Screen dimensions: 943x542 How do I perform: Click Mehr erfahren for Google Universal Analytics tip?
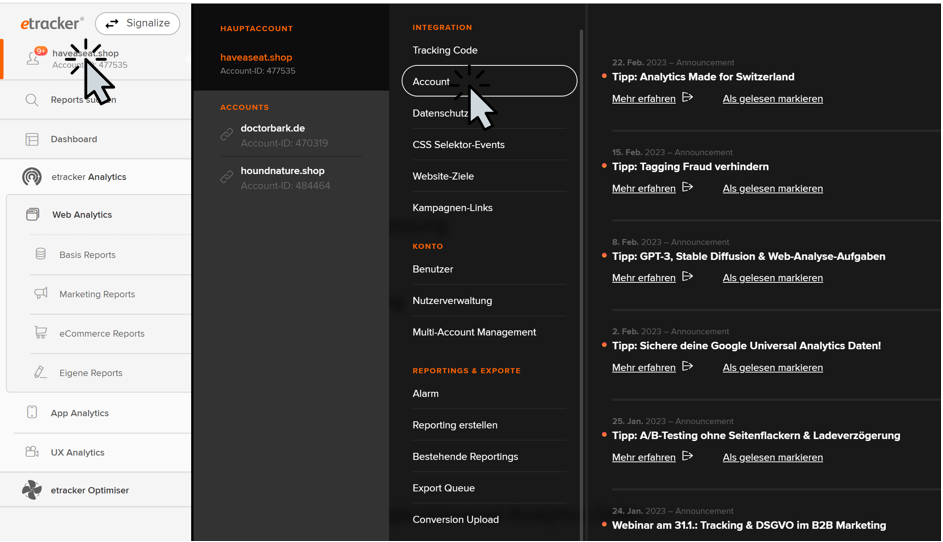click(644, 368)
